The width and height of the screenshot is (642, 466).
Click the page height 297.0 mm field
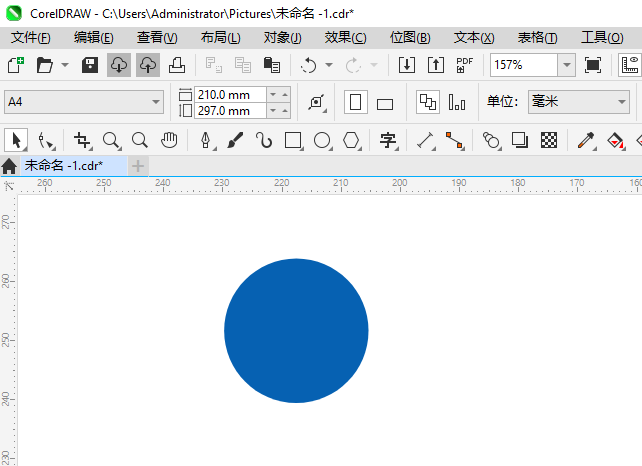[x=230, y=111]
